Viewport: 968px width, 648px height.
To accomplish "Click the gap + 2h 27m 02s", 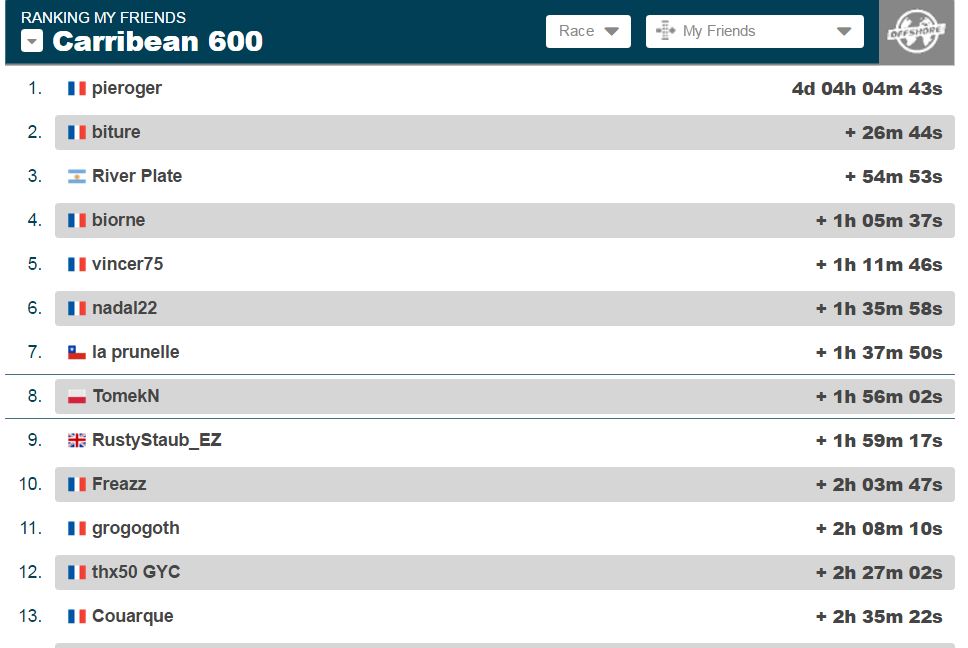I will [x=879, y=573].
